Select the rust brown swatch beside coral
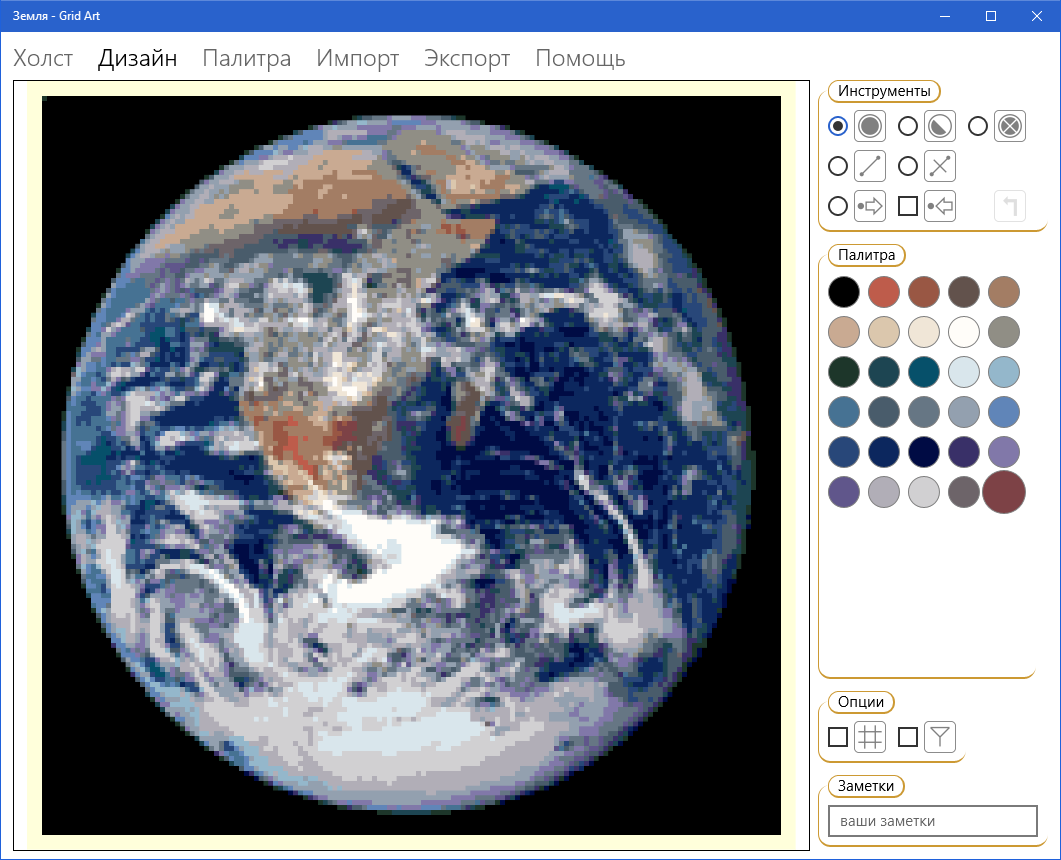 pos(924,292)
